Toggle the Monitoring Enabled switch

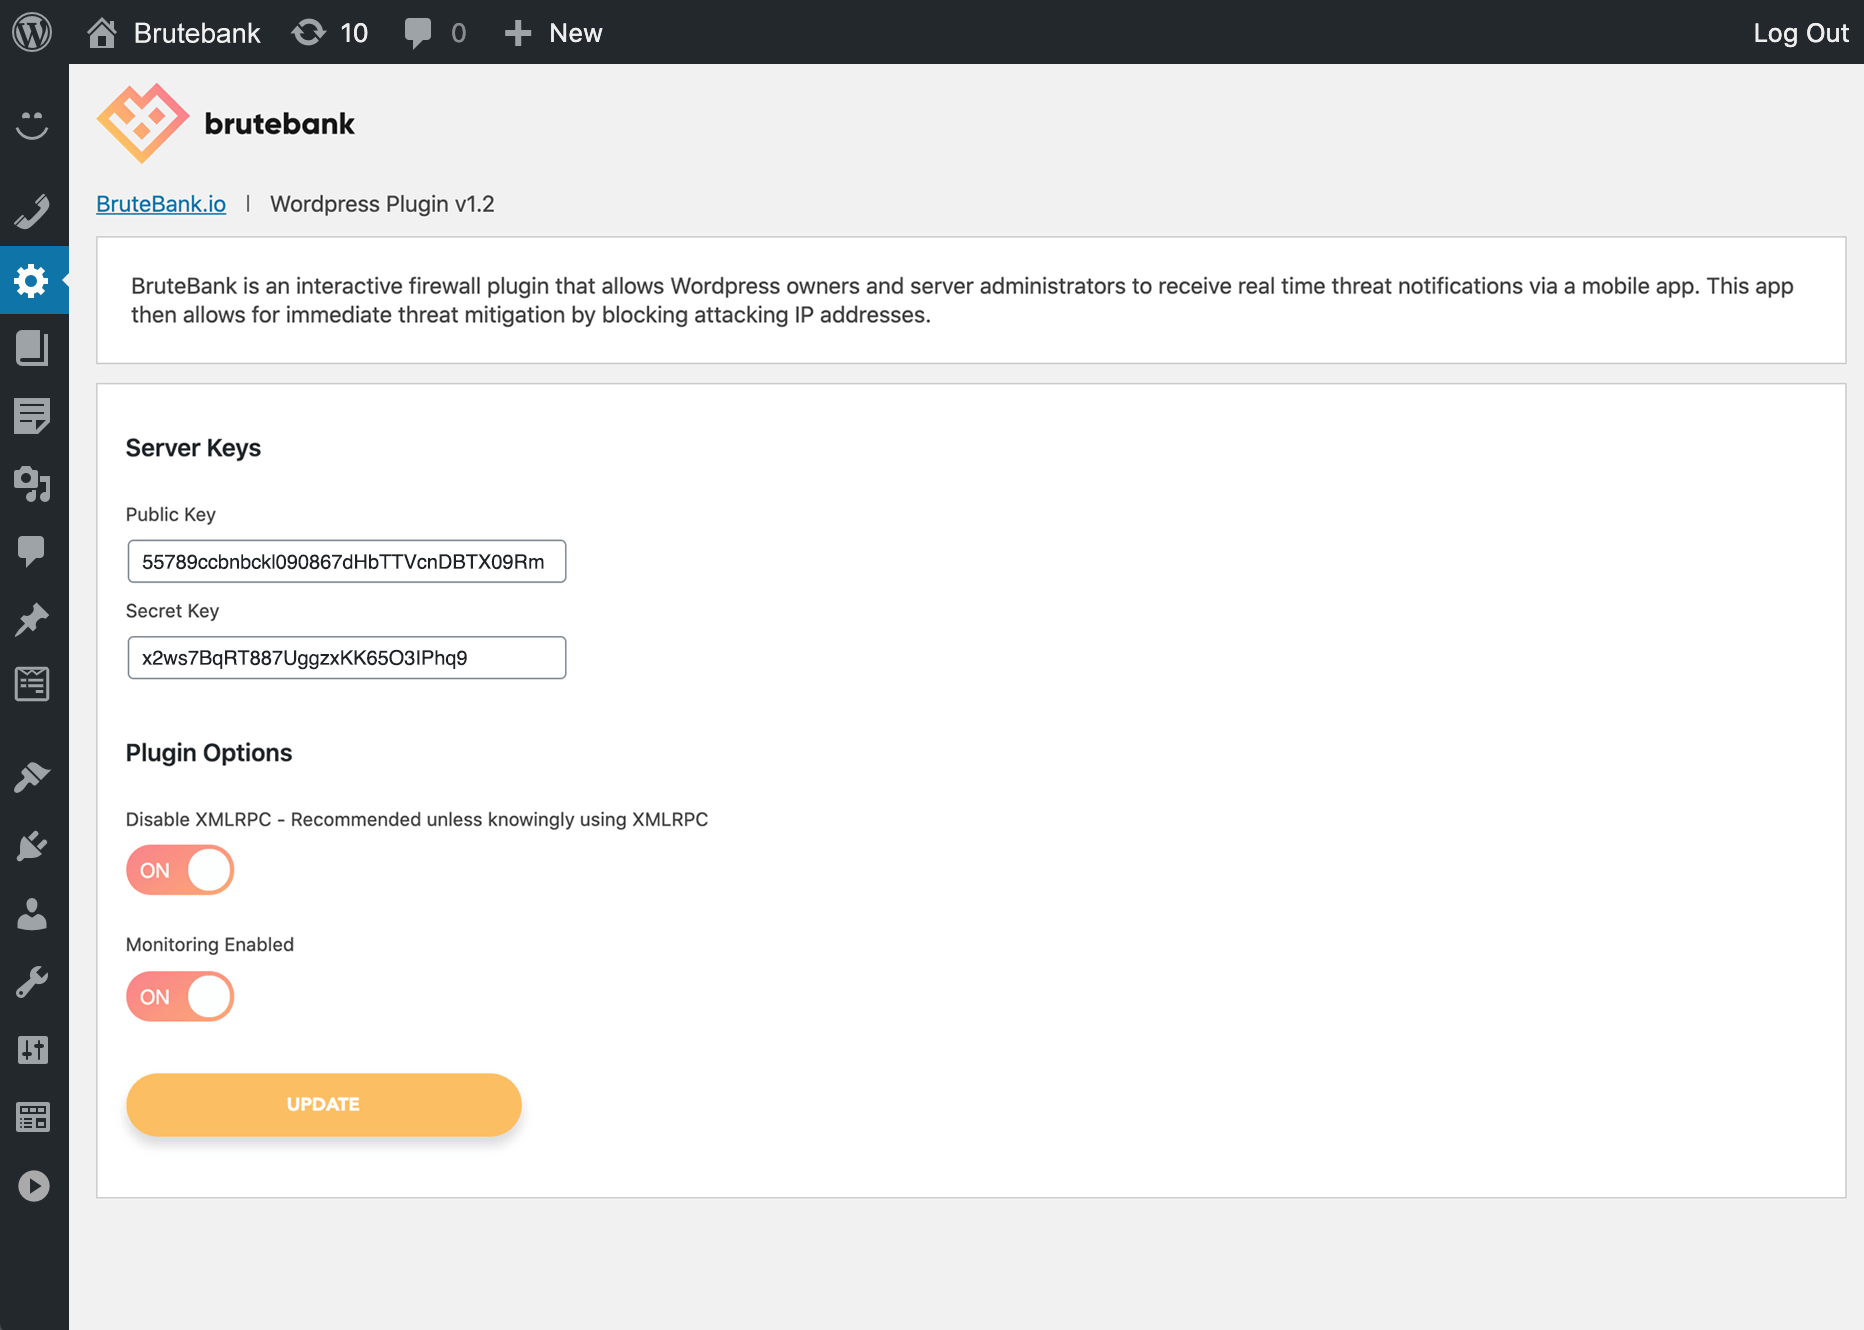click(x=180, y=997)
